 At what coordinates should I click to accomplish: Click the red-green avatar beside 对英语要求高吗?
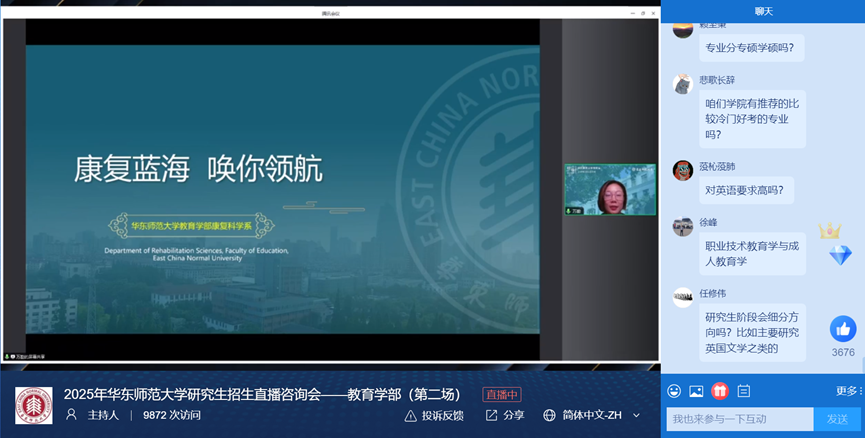tap(683, 170)
